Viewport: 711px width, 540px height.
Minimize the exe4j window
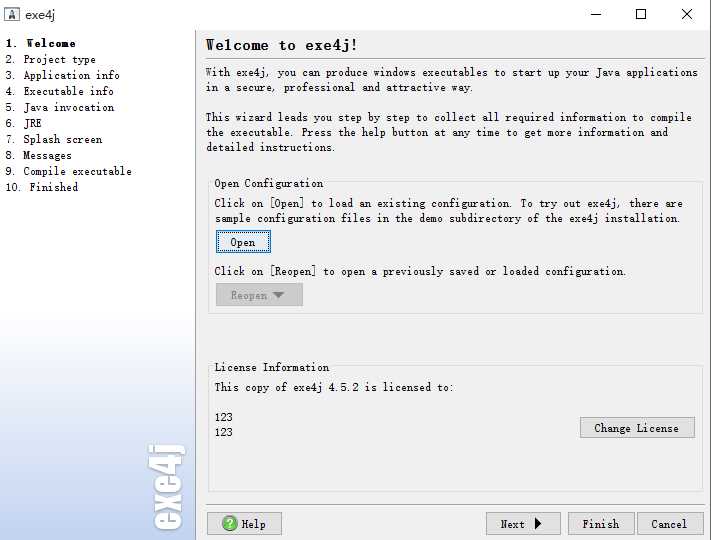click(x=595, y=14)
